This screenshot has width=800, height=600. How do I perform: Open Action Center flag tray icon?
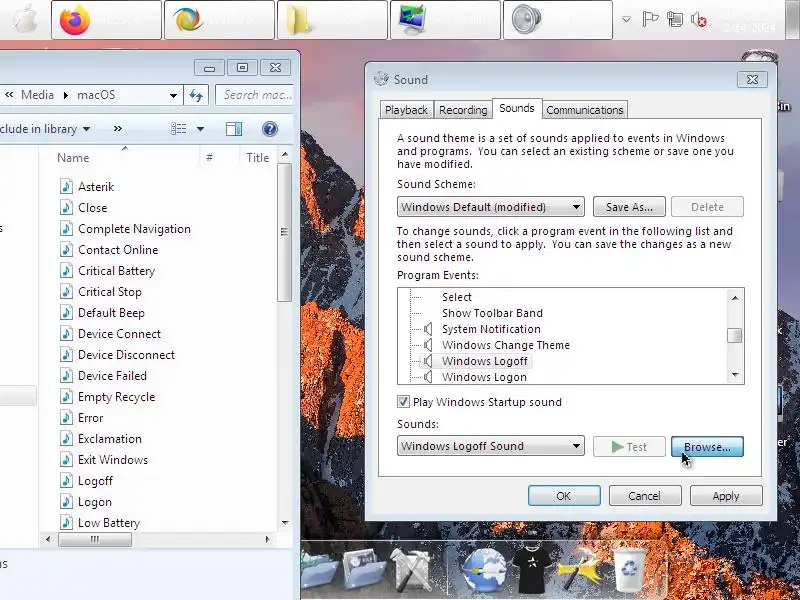[650, 19]
